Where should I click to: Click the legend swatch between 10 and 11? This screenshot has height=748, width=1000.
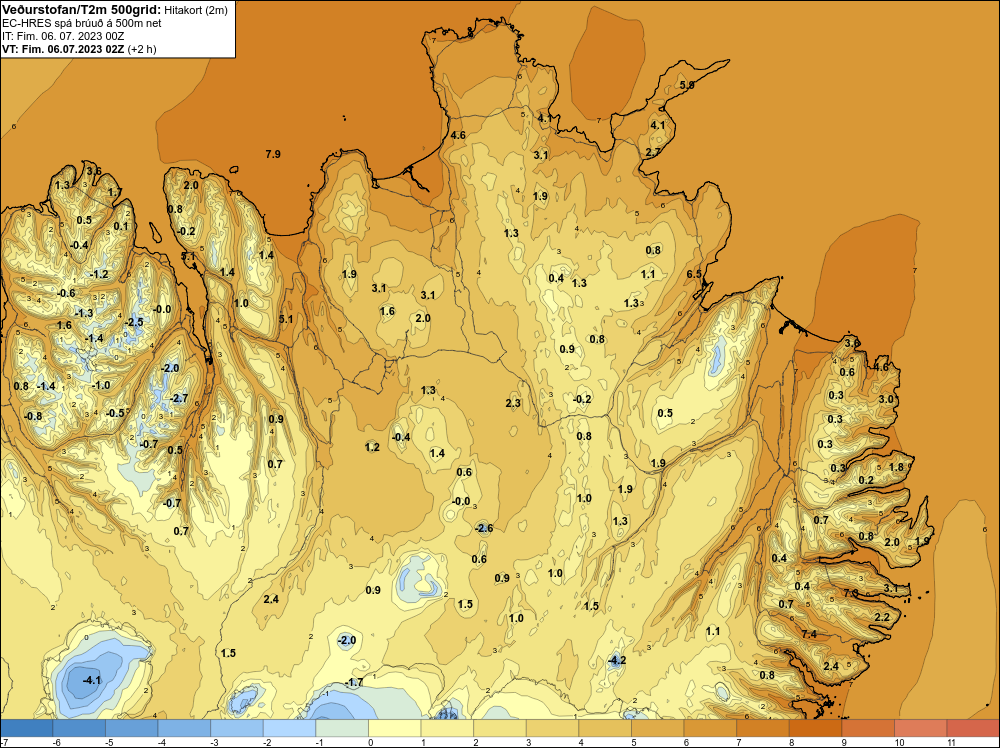[x=921, y=728]
